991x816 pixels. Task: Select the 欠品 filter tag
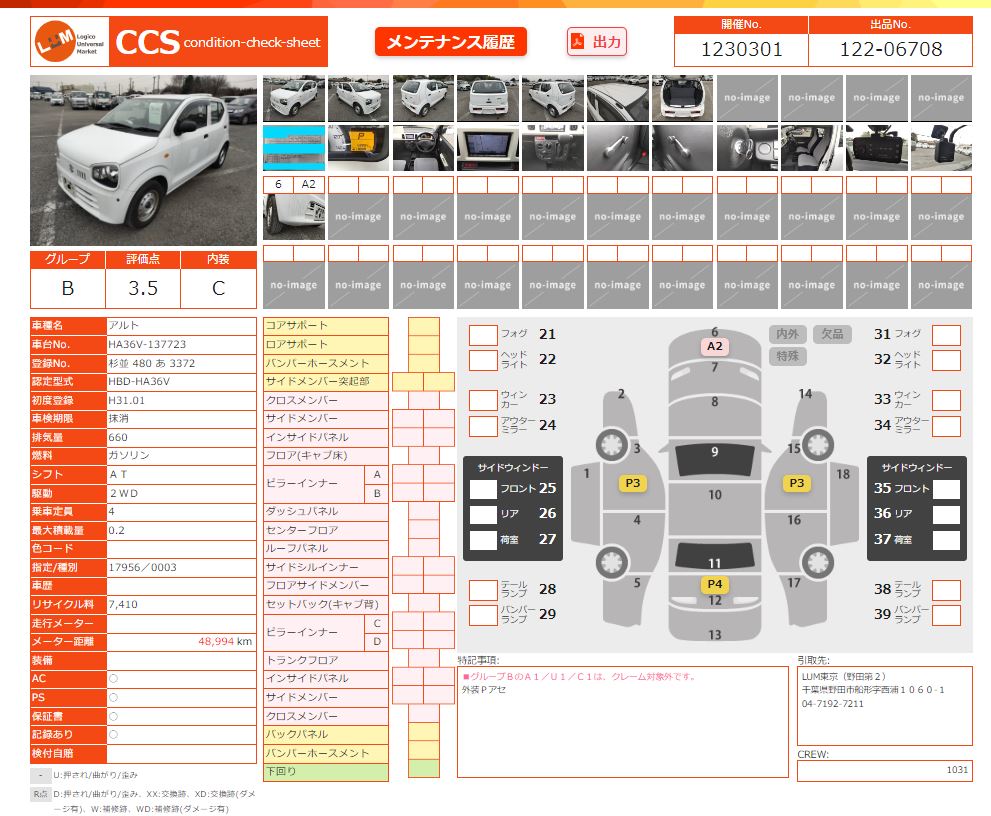(832, 334)
